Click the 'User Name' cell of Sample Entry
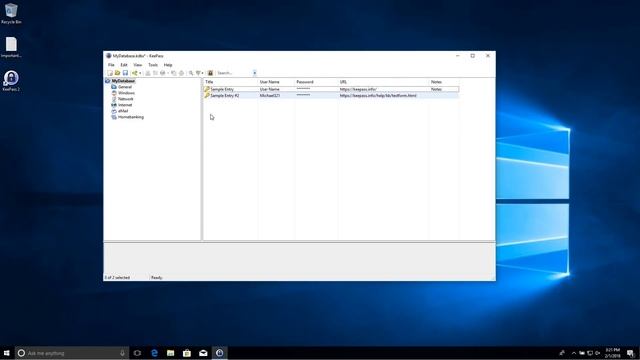640x360 pixels. pos(270,89)
